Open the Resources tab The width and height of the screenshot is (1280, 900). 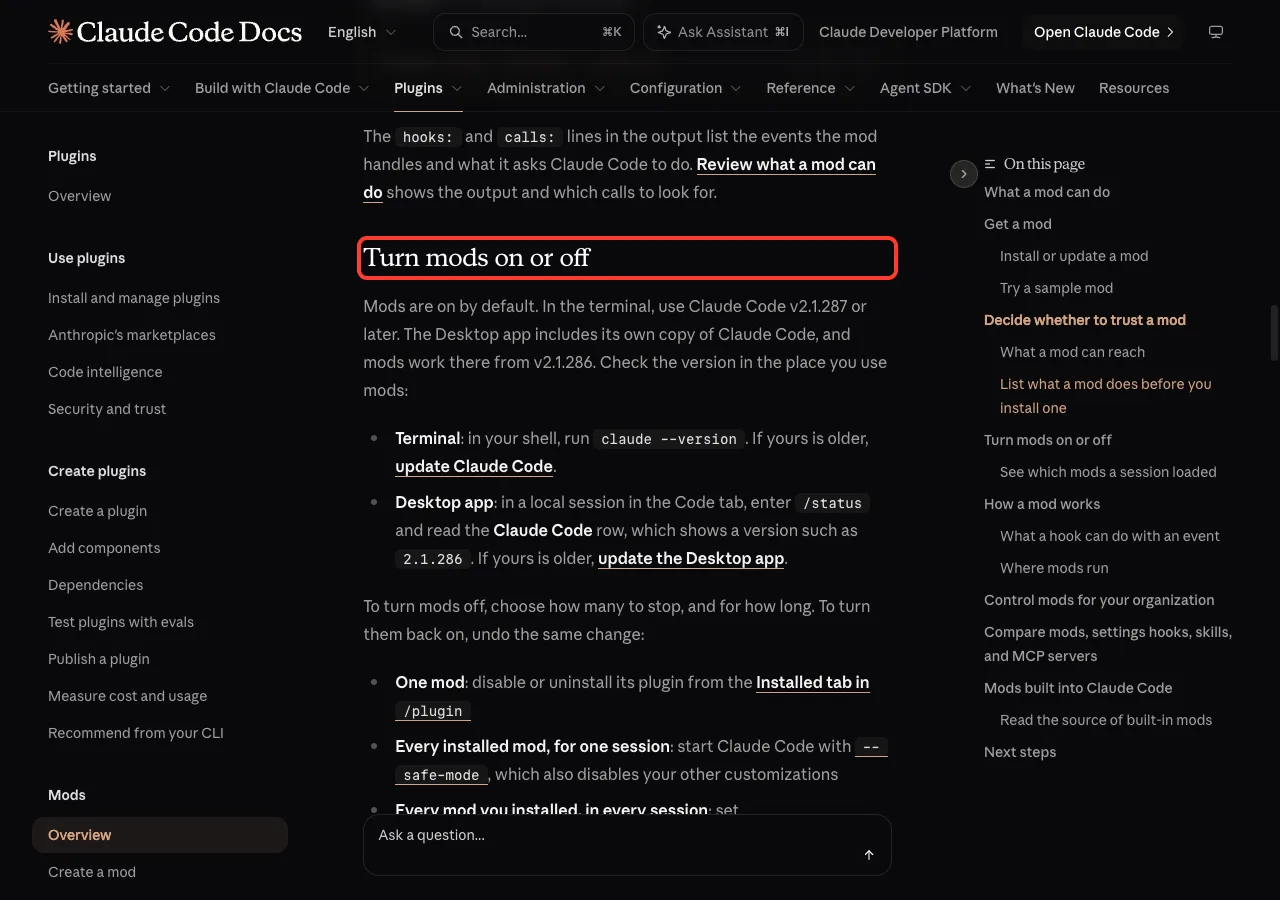pyautogui.click(x=1134, y=88)
